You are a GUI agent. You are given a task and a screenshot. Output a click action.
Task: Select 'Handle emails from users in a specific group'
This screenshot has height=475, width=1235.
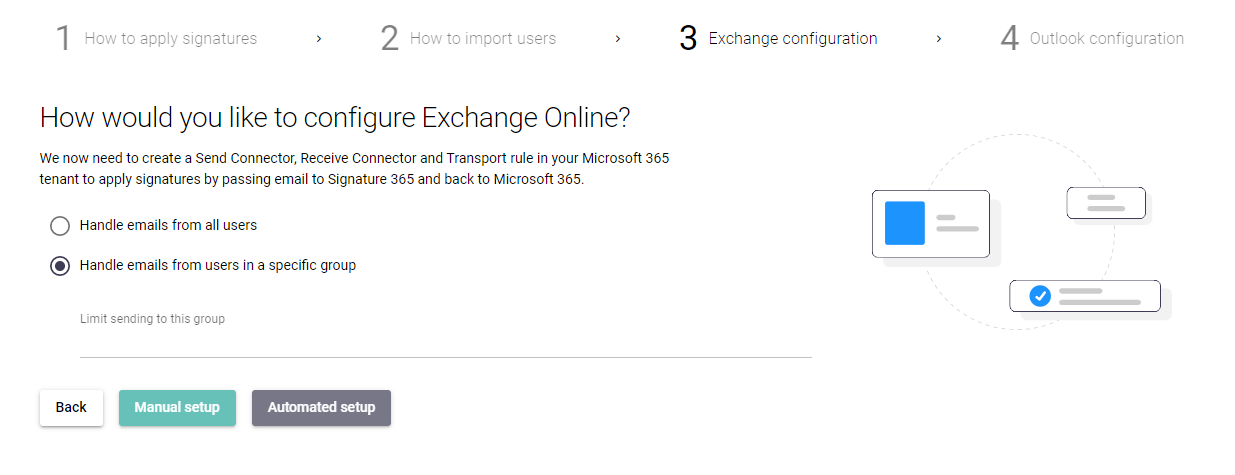tap(60, 266)
